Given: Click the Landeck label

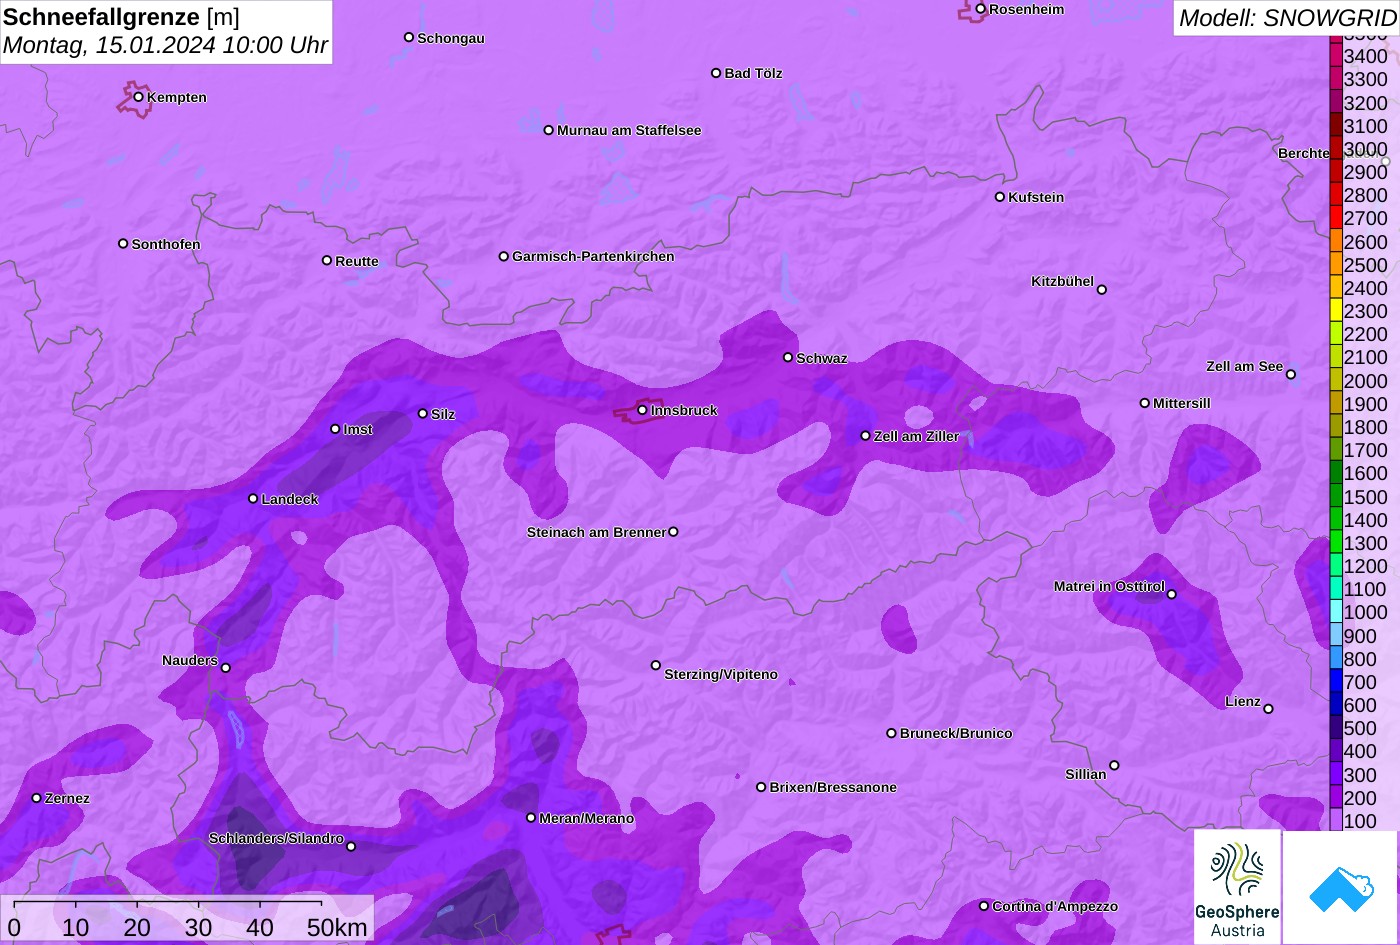Looking at the screenshot, I should point(290,499).
